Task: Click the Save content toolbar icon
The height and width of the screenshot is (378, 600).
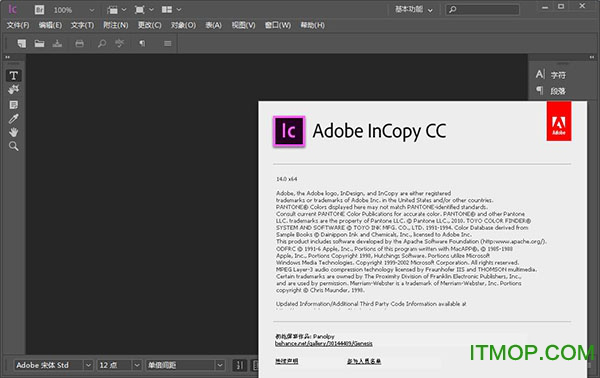Action: point(57,43)
